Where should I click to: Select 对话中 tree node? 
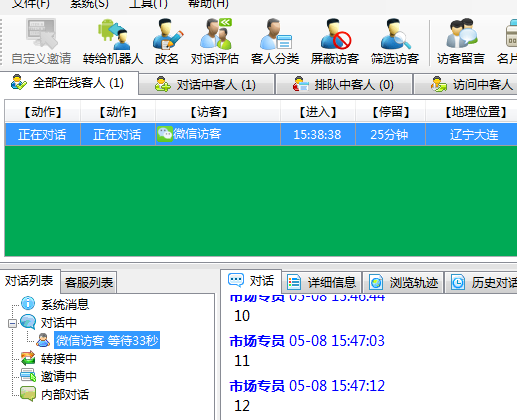[59, 323]
